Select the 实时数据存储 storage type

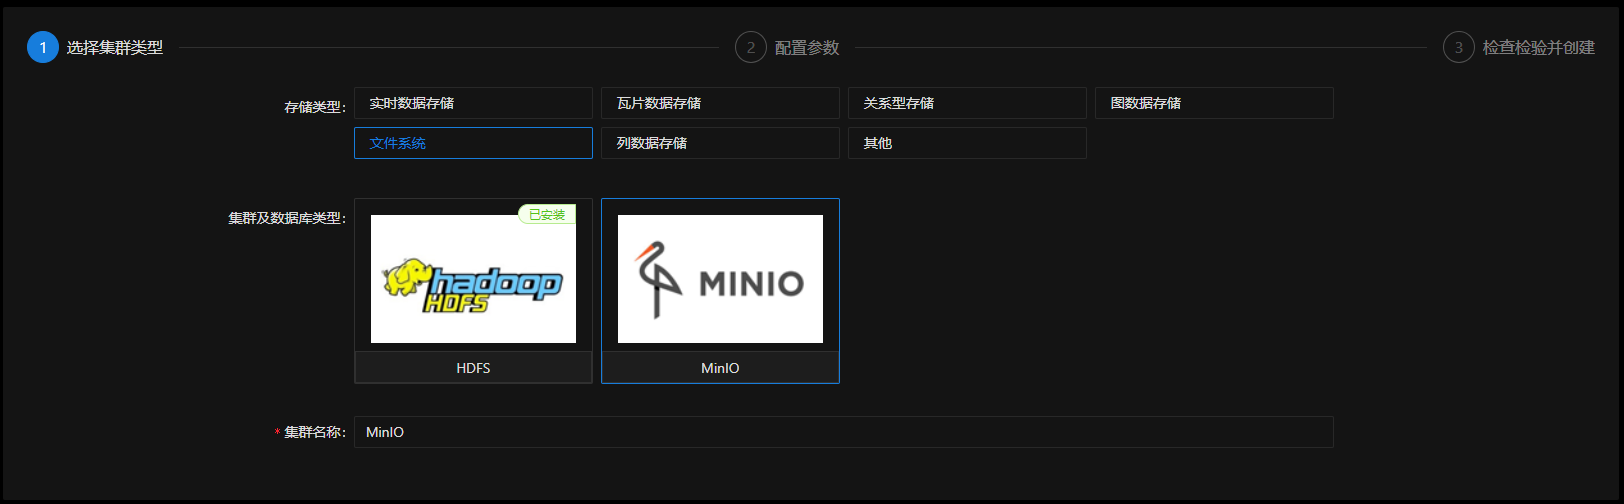pyautogui.click(x=473, y=103)
